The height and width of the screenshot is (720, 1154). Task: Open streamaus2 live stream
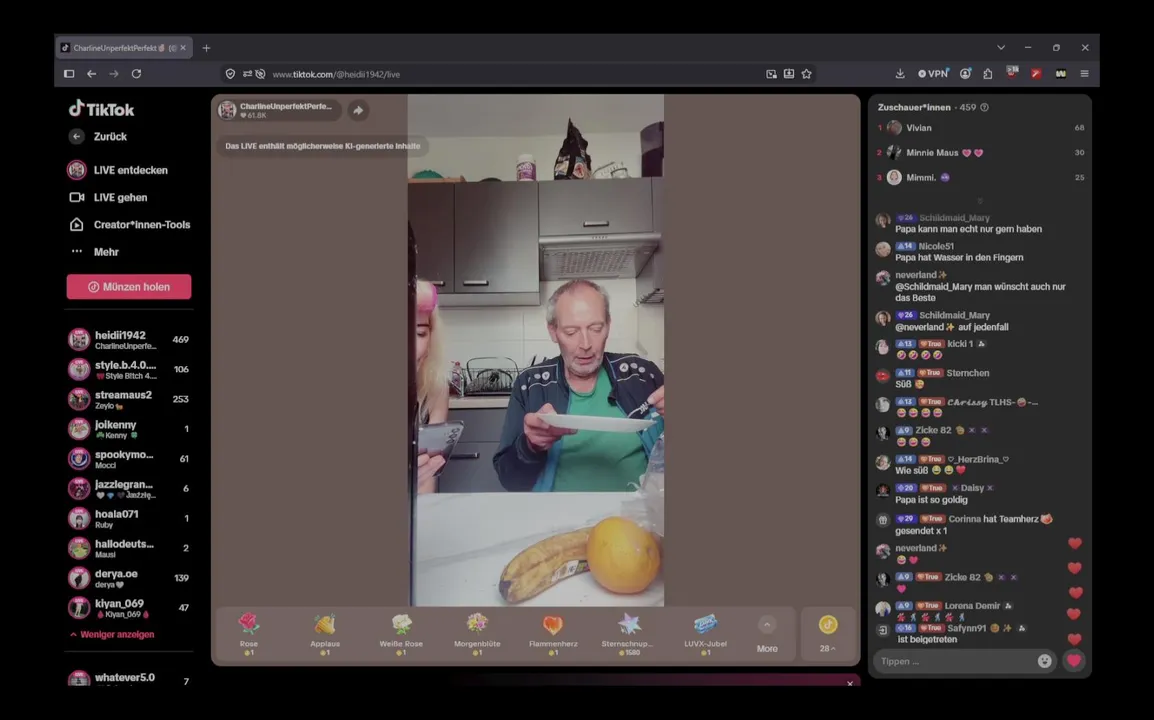[129, 399]
